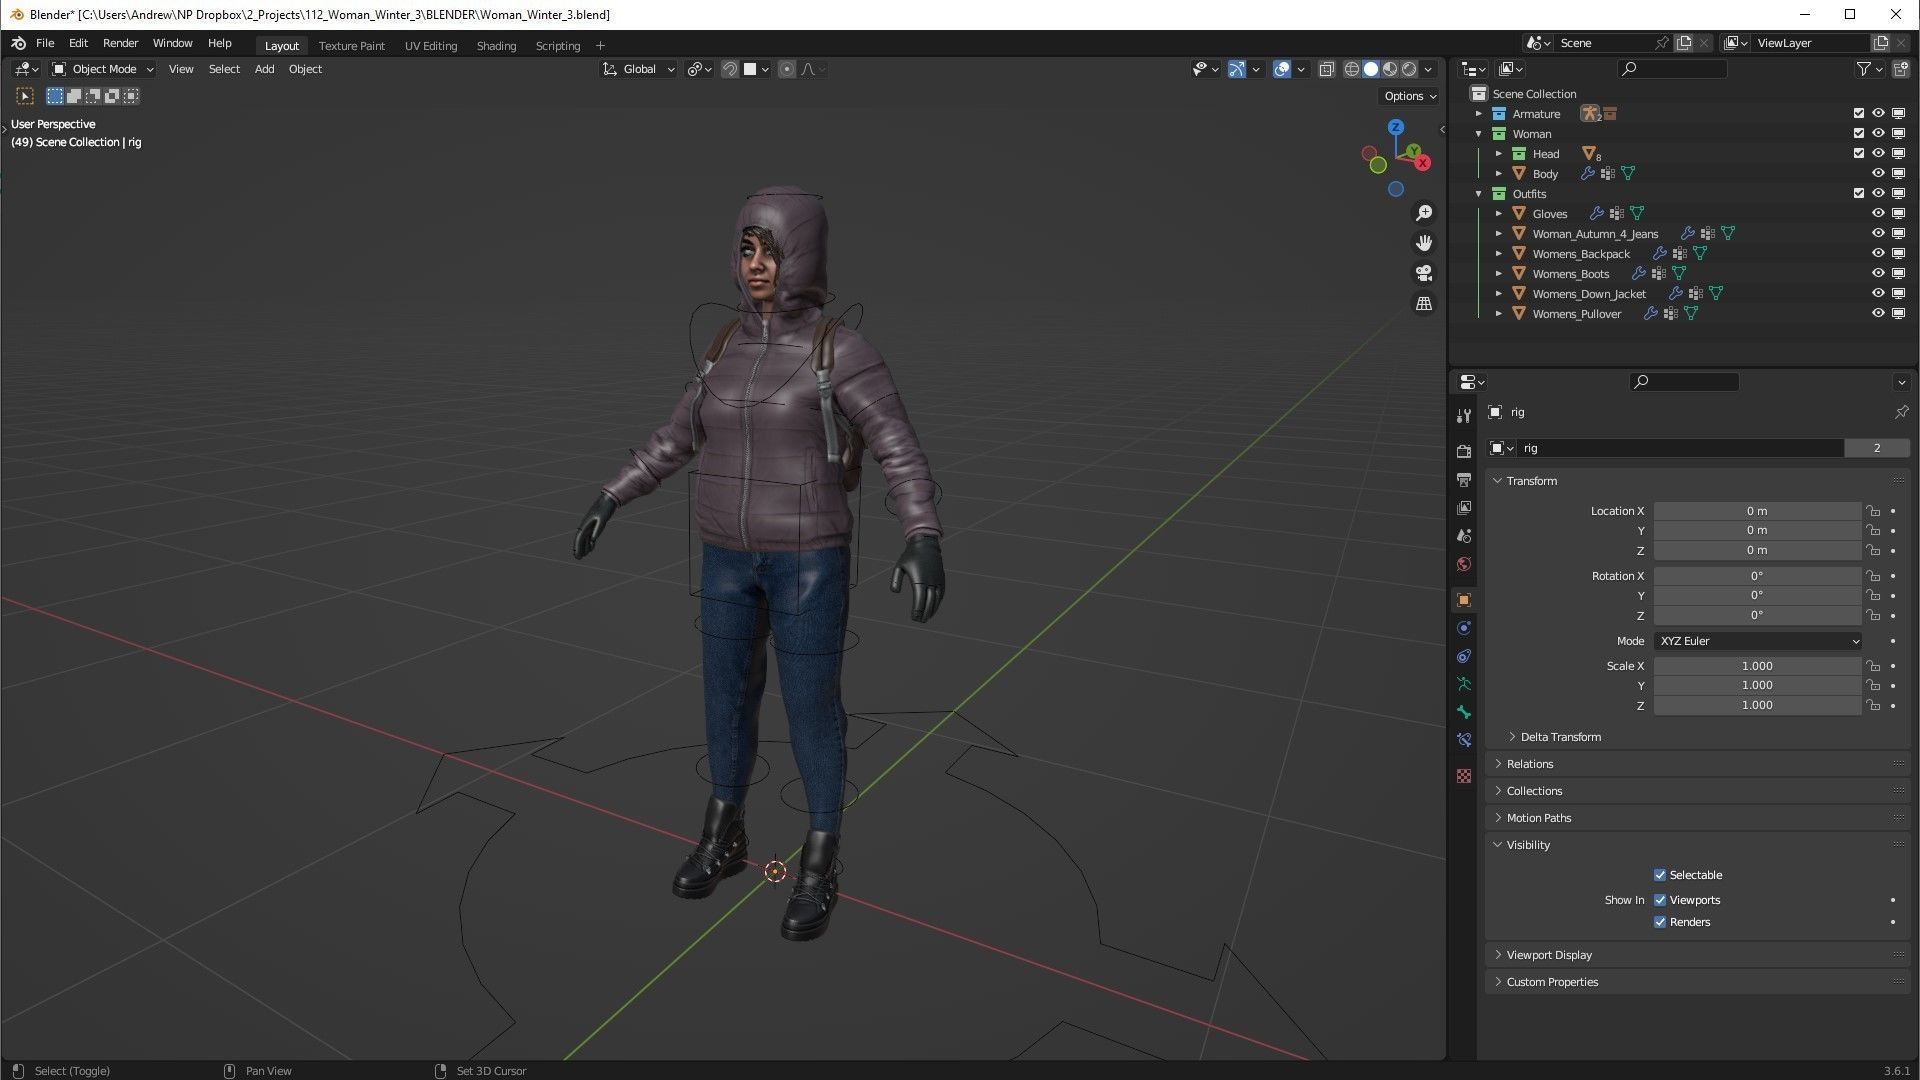This screenshot has width=1920, height=1080.
Task: Expand the Relations panel
Action: point(1498,764)
